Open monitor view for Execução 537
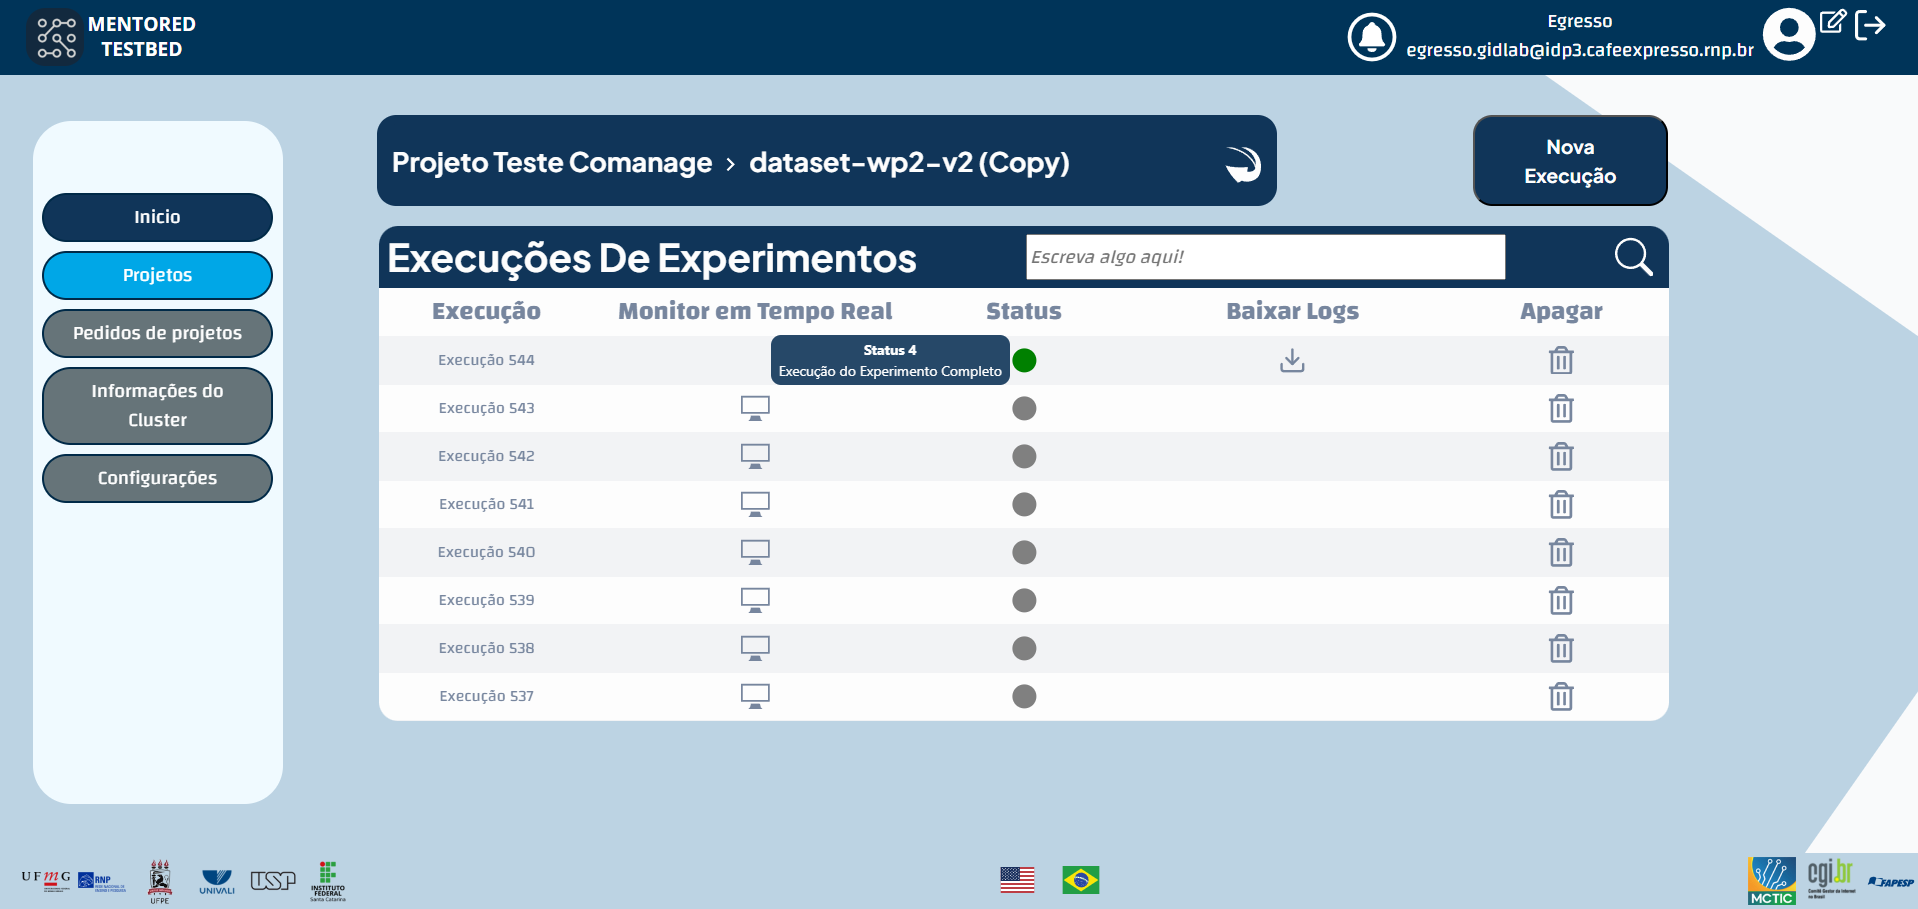Screen dimensions: 1918x909 pos(754,695)
